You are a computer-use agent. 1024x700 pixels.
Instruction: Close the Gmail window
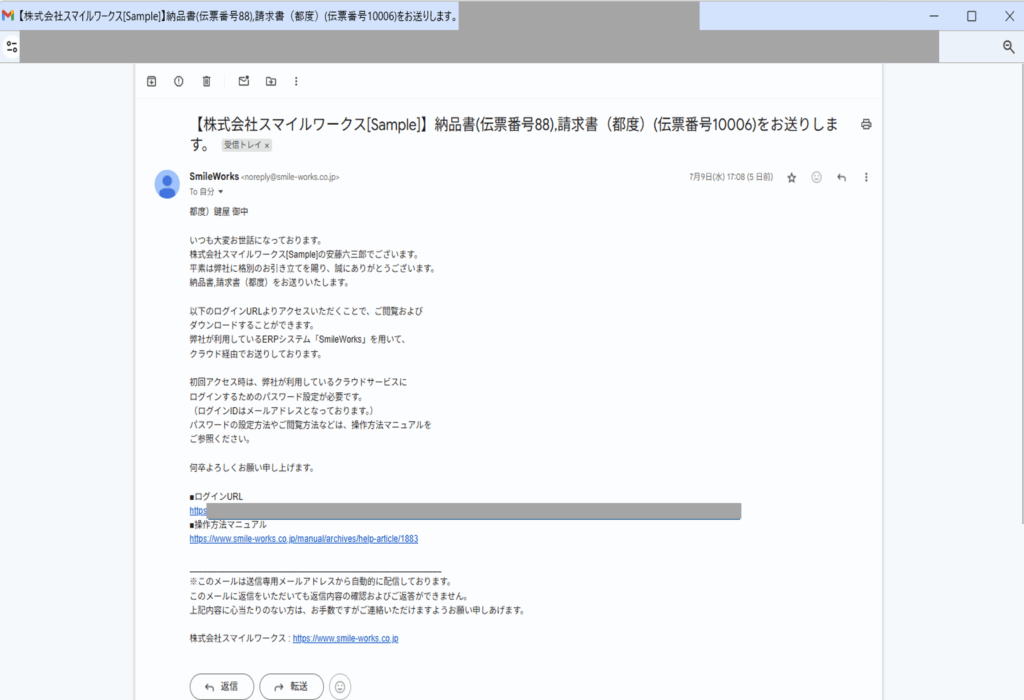click(x=1009, y=16)
